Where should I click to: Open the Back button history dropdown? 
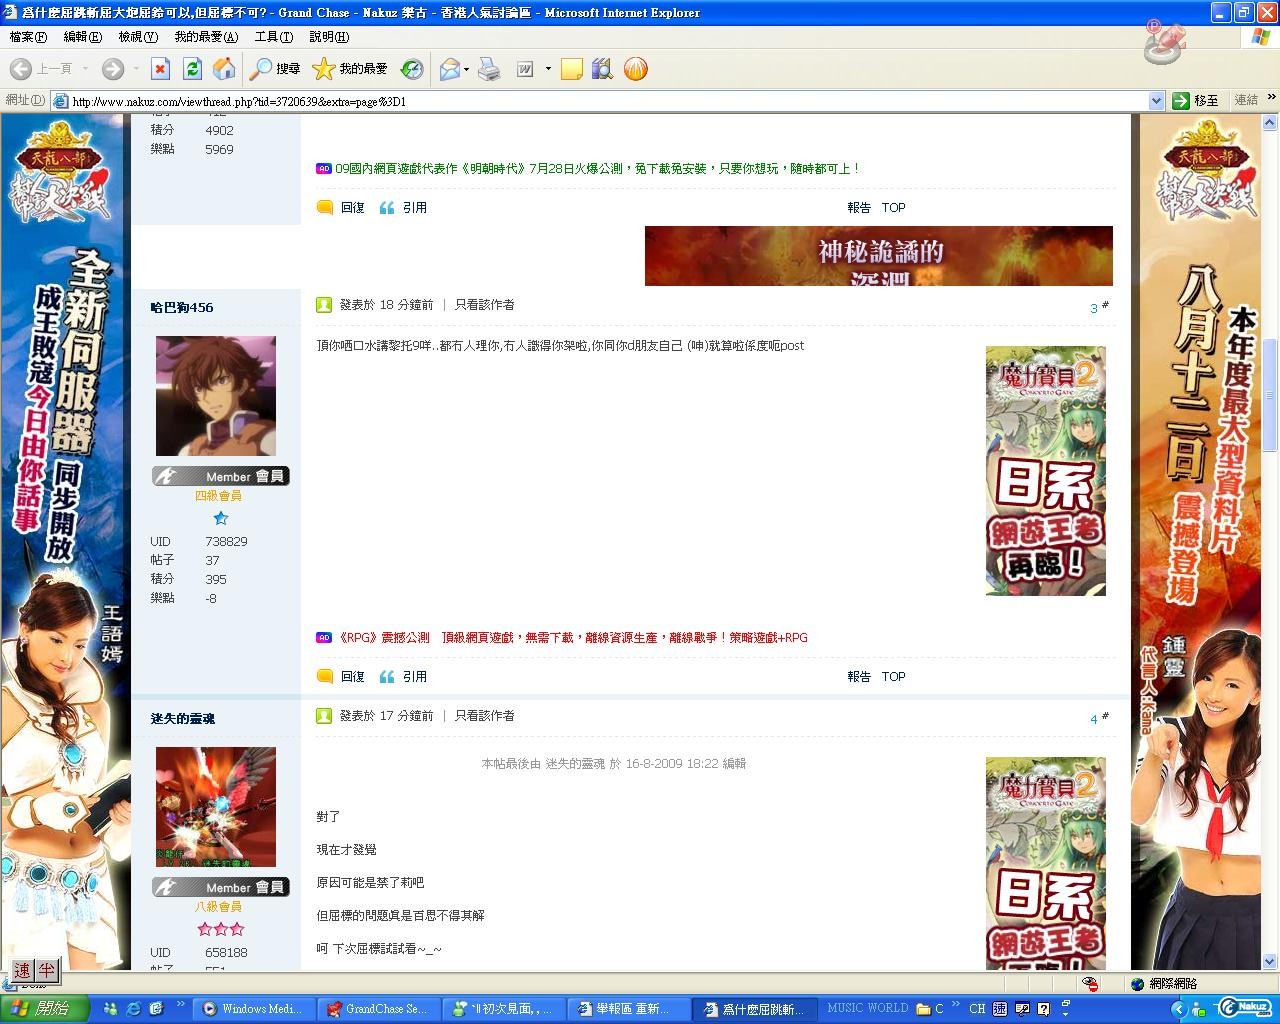tap(86, 69)
